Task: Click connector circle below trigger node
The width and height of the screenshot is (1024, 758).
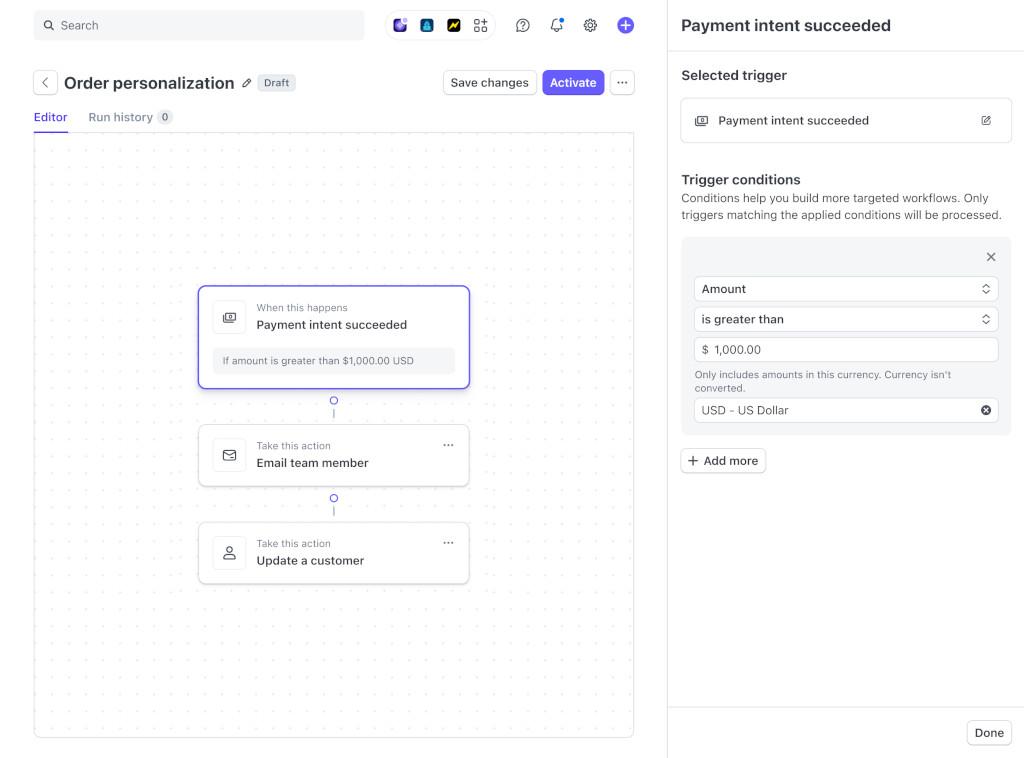Action: point(334,400)
